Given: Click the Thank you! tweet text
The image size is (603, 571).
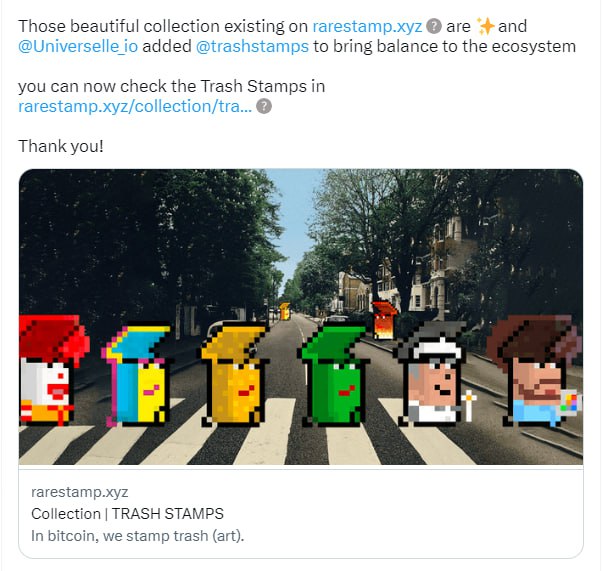Looking at the screenshot, I should coord(61,146).
